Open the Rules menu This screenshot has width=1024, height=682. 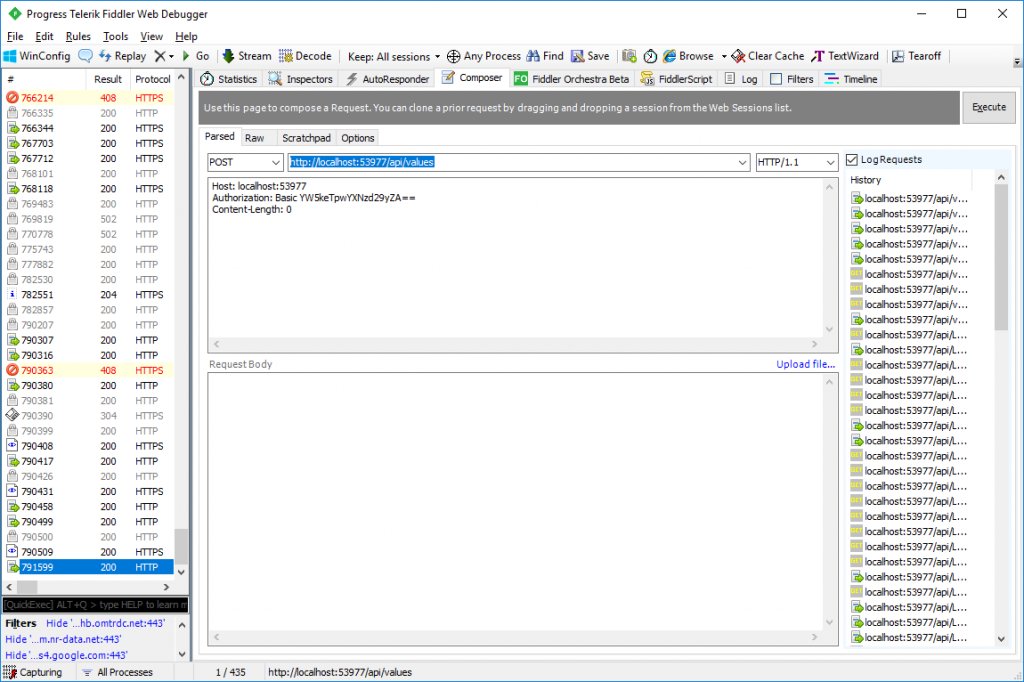point(78,37)
